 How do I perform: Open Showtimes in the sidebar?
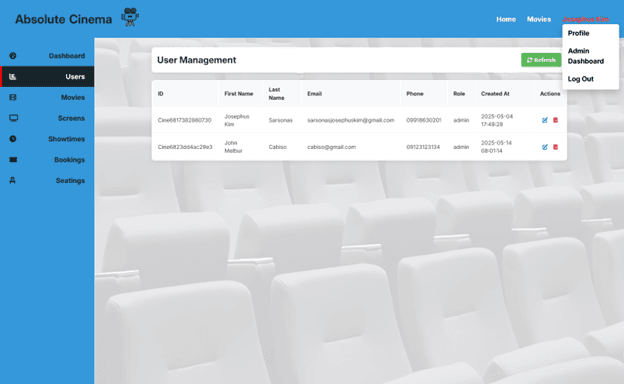coord(47,139)
